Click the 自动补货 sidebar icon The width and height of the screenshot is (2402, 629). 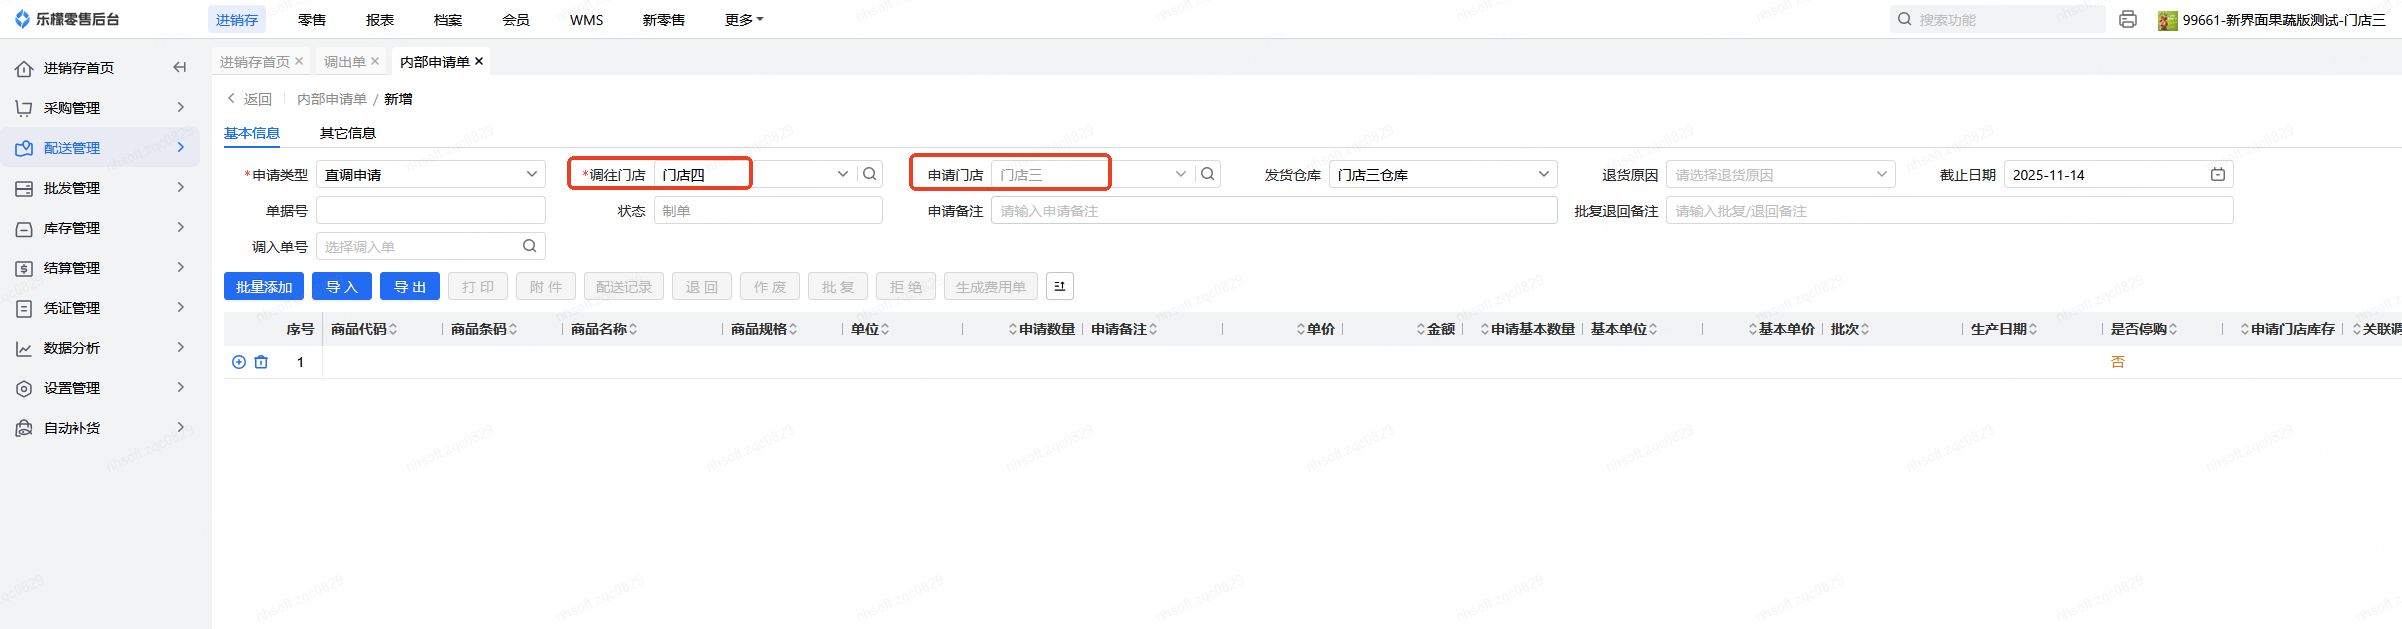pyautogui.click(x=24, y=428)
